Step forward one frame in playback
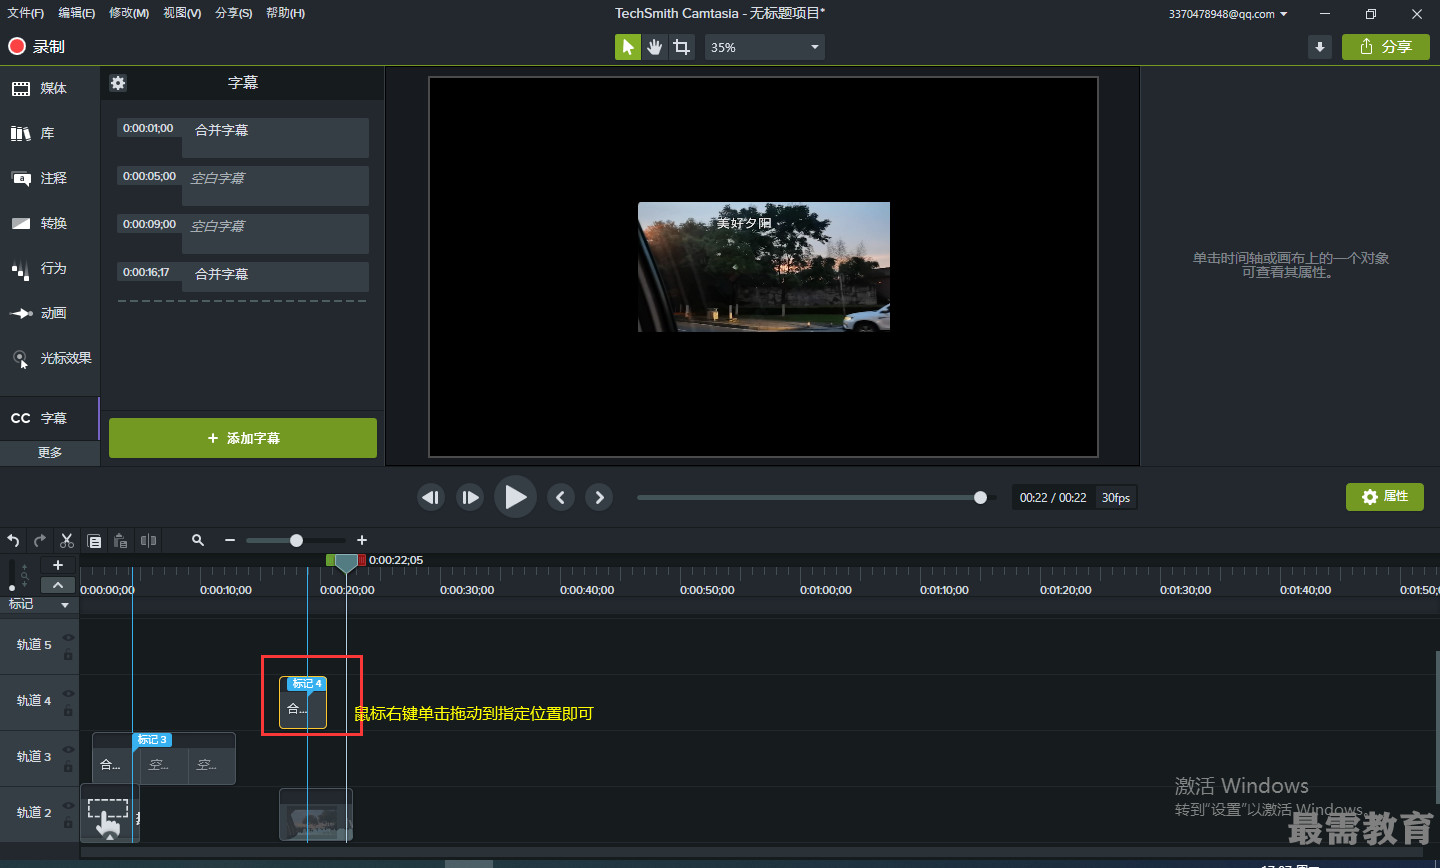 [471, 497]
